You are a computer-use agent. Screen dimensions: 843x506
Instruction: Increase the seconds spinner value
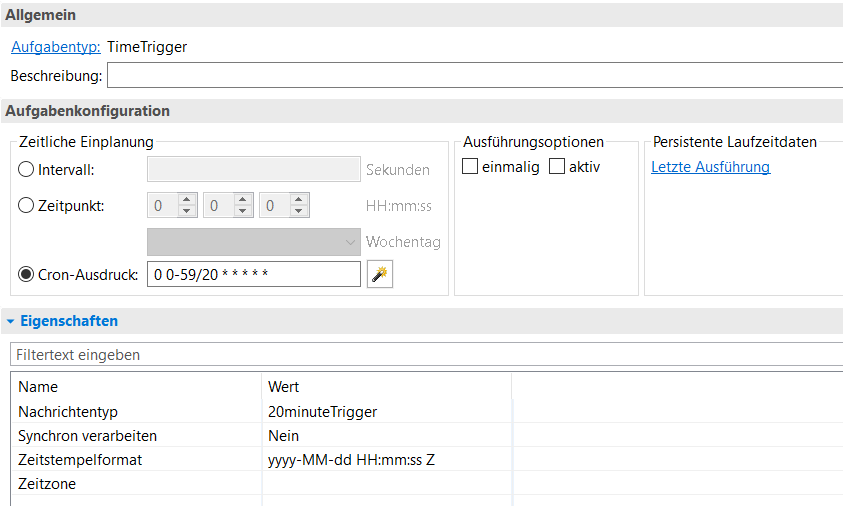[298, 199]
